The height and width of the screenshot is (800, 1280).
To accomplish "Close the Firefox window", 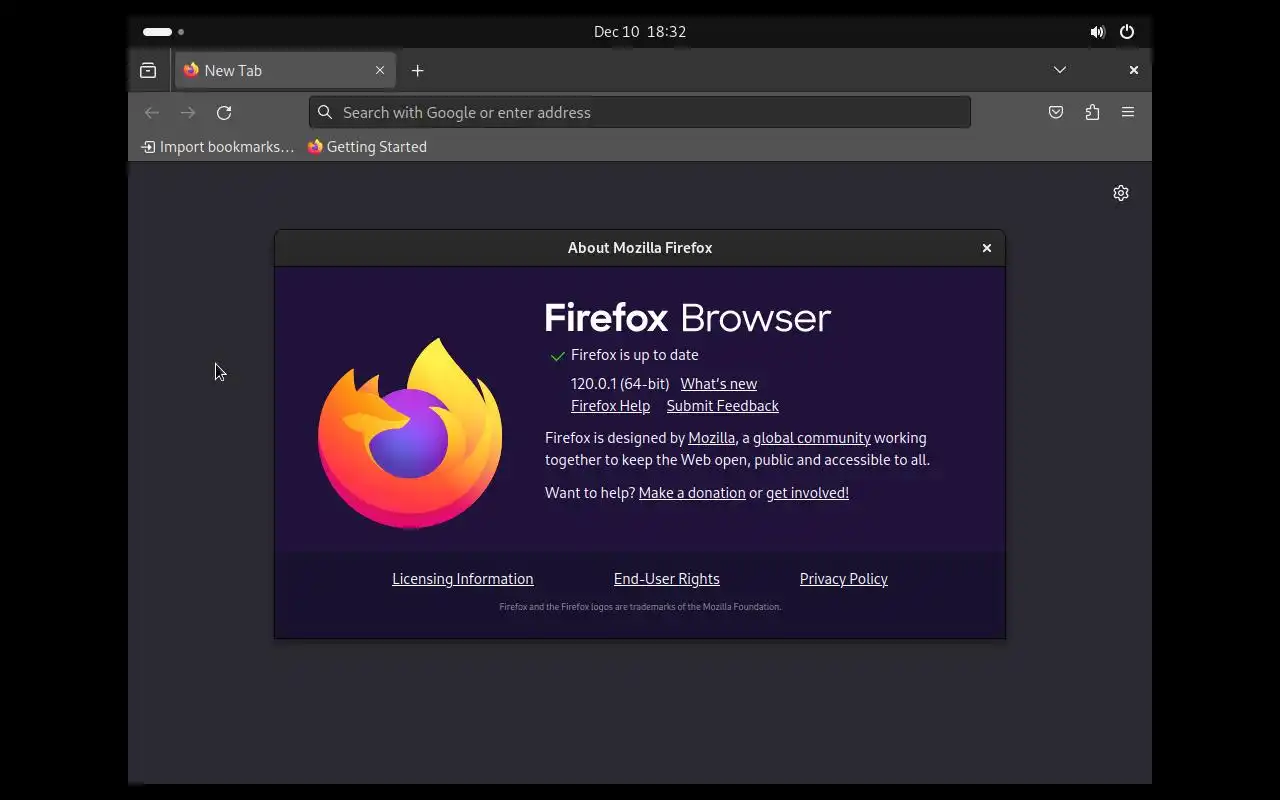I will click(x=1133, y=70).
